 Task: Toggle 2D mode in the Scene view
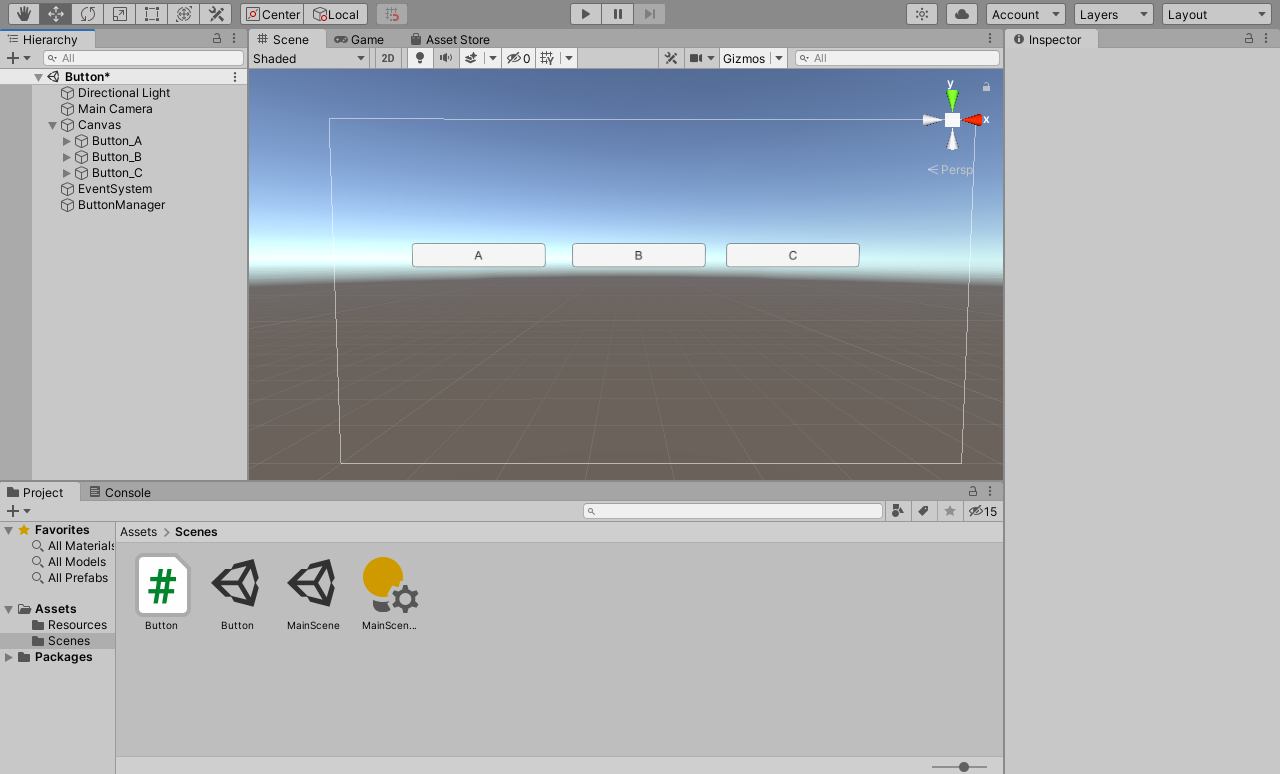(387, 58)
